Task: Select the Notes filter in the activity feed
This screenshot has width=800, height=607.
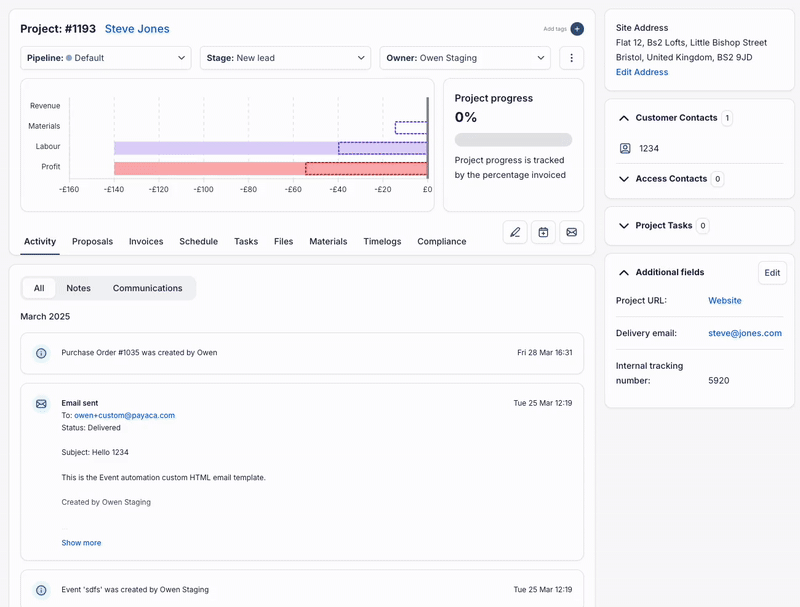Action: (78, 288)
